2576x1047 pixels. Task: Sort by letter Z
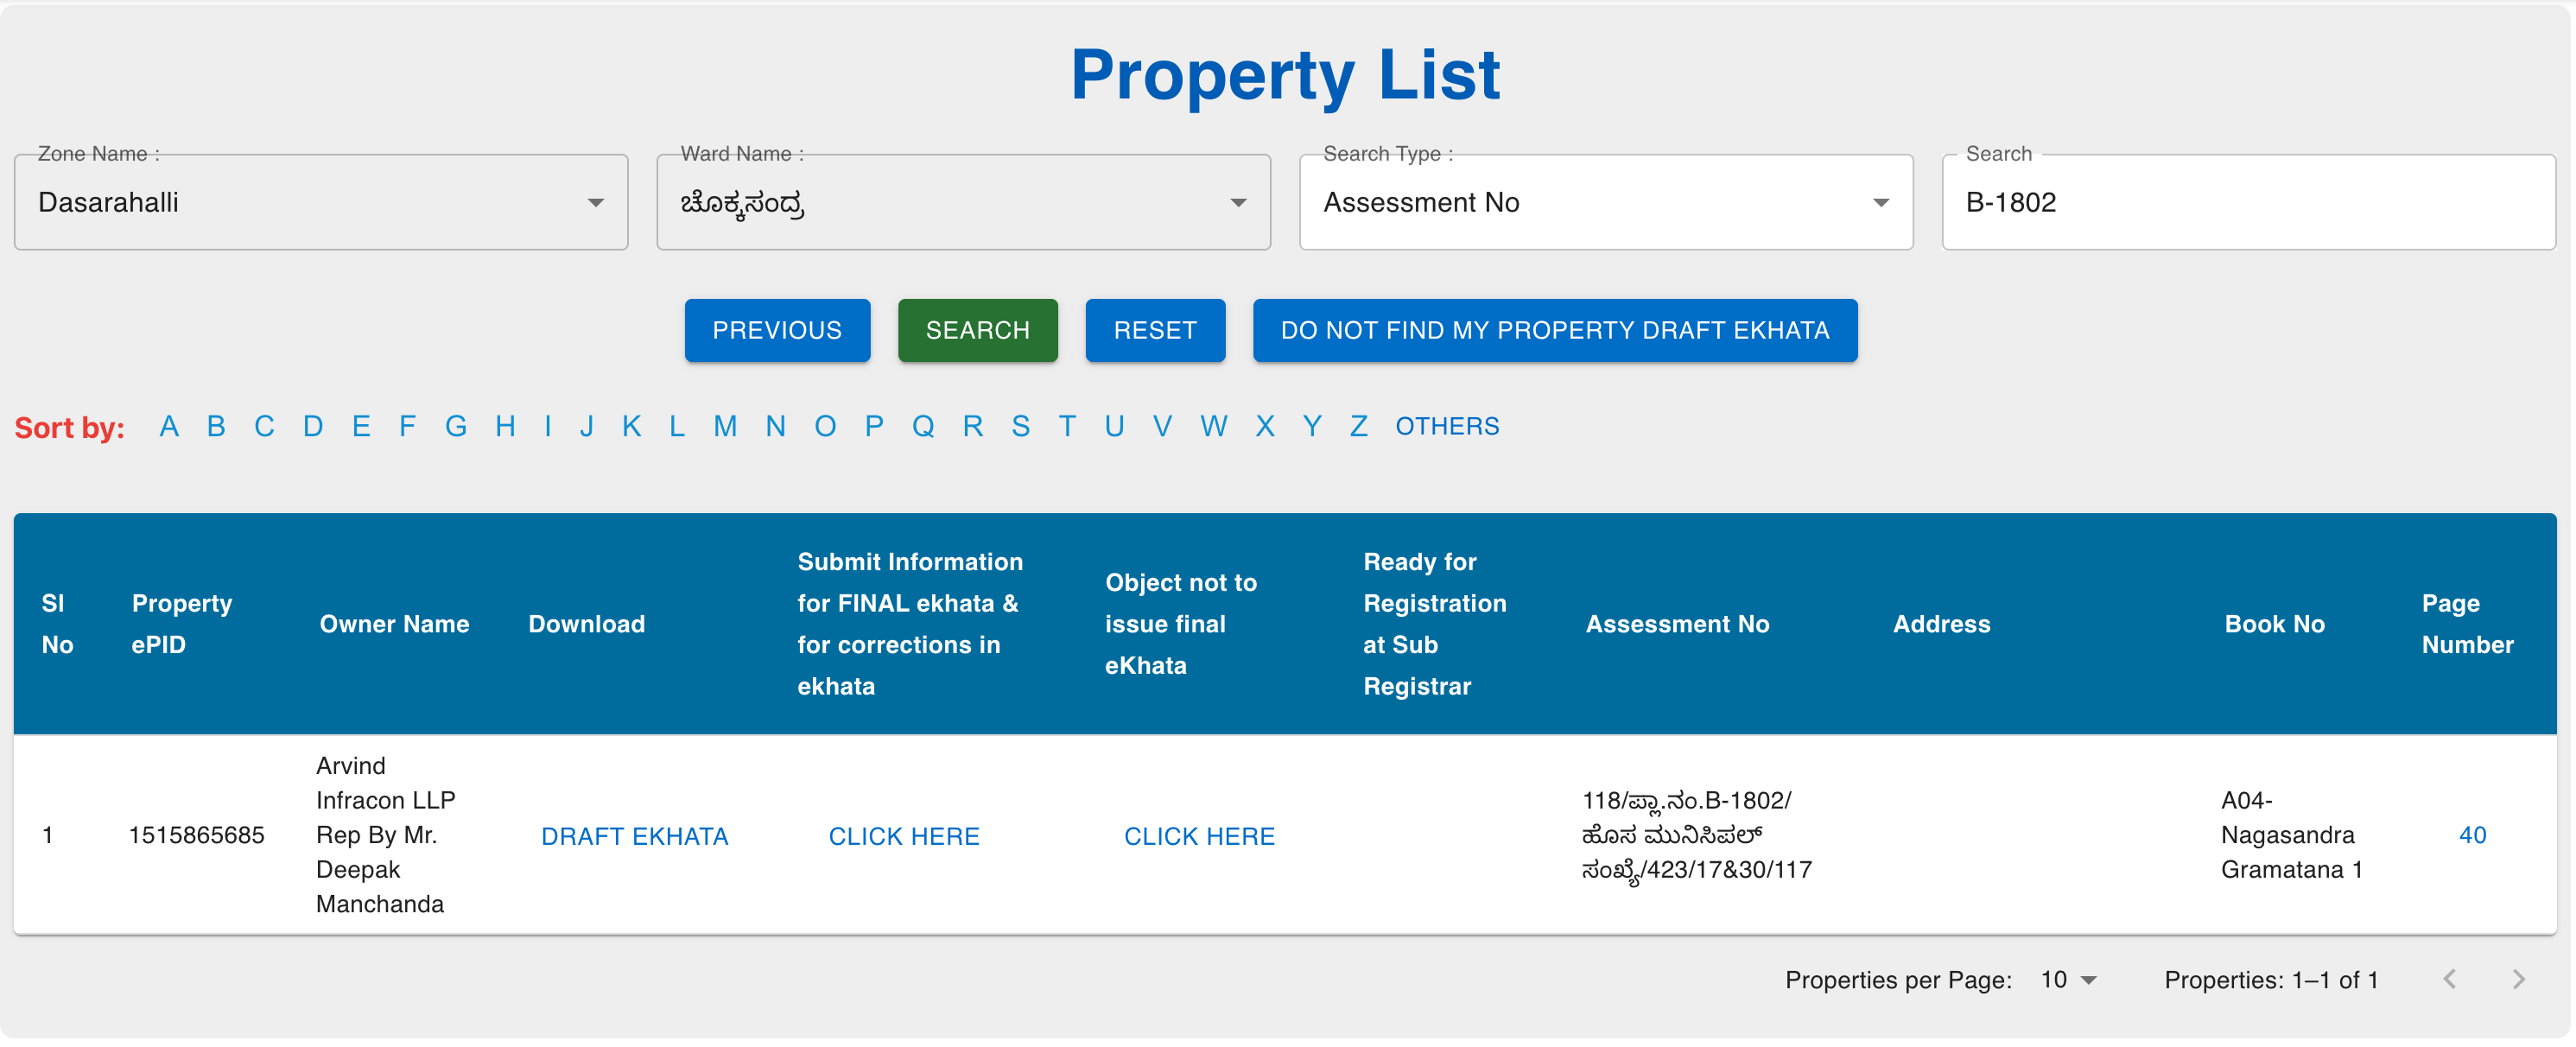(1359, 427)
